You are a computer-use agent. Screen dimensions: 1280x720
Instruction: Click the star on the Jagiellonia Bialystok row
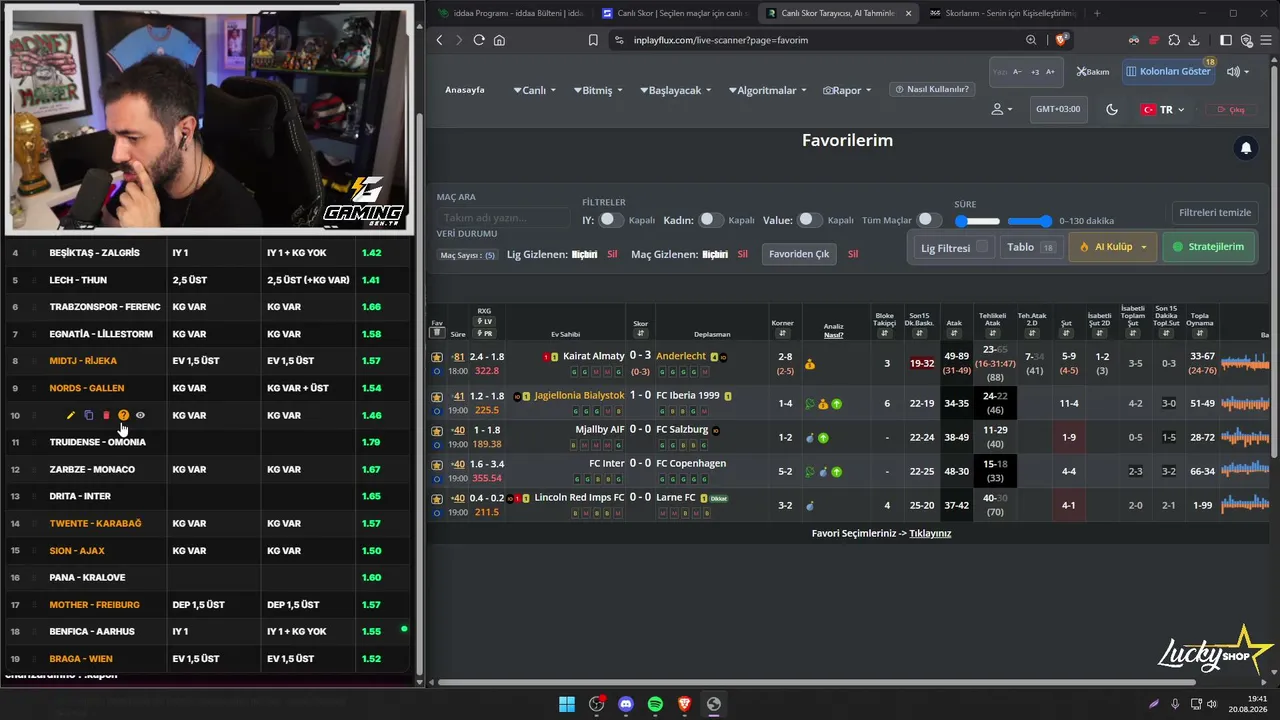(x=437, y=396)
